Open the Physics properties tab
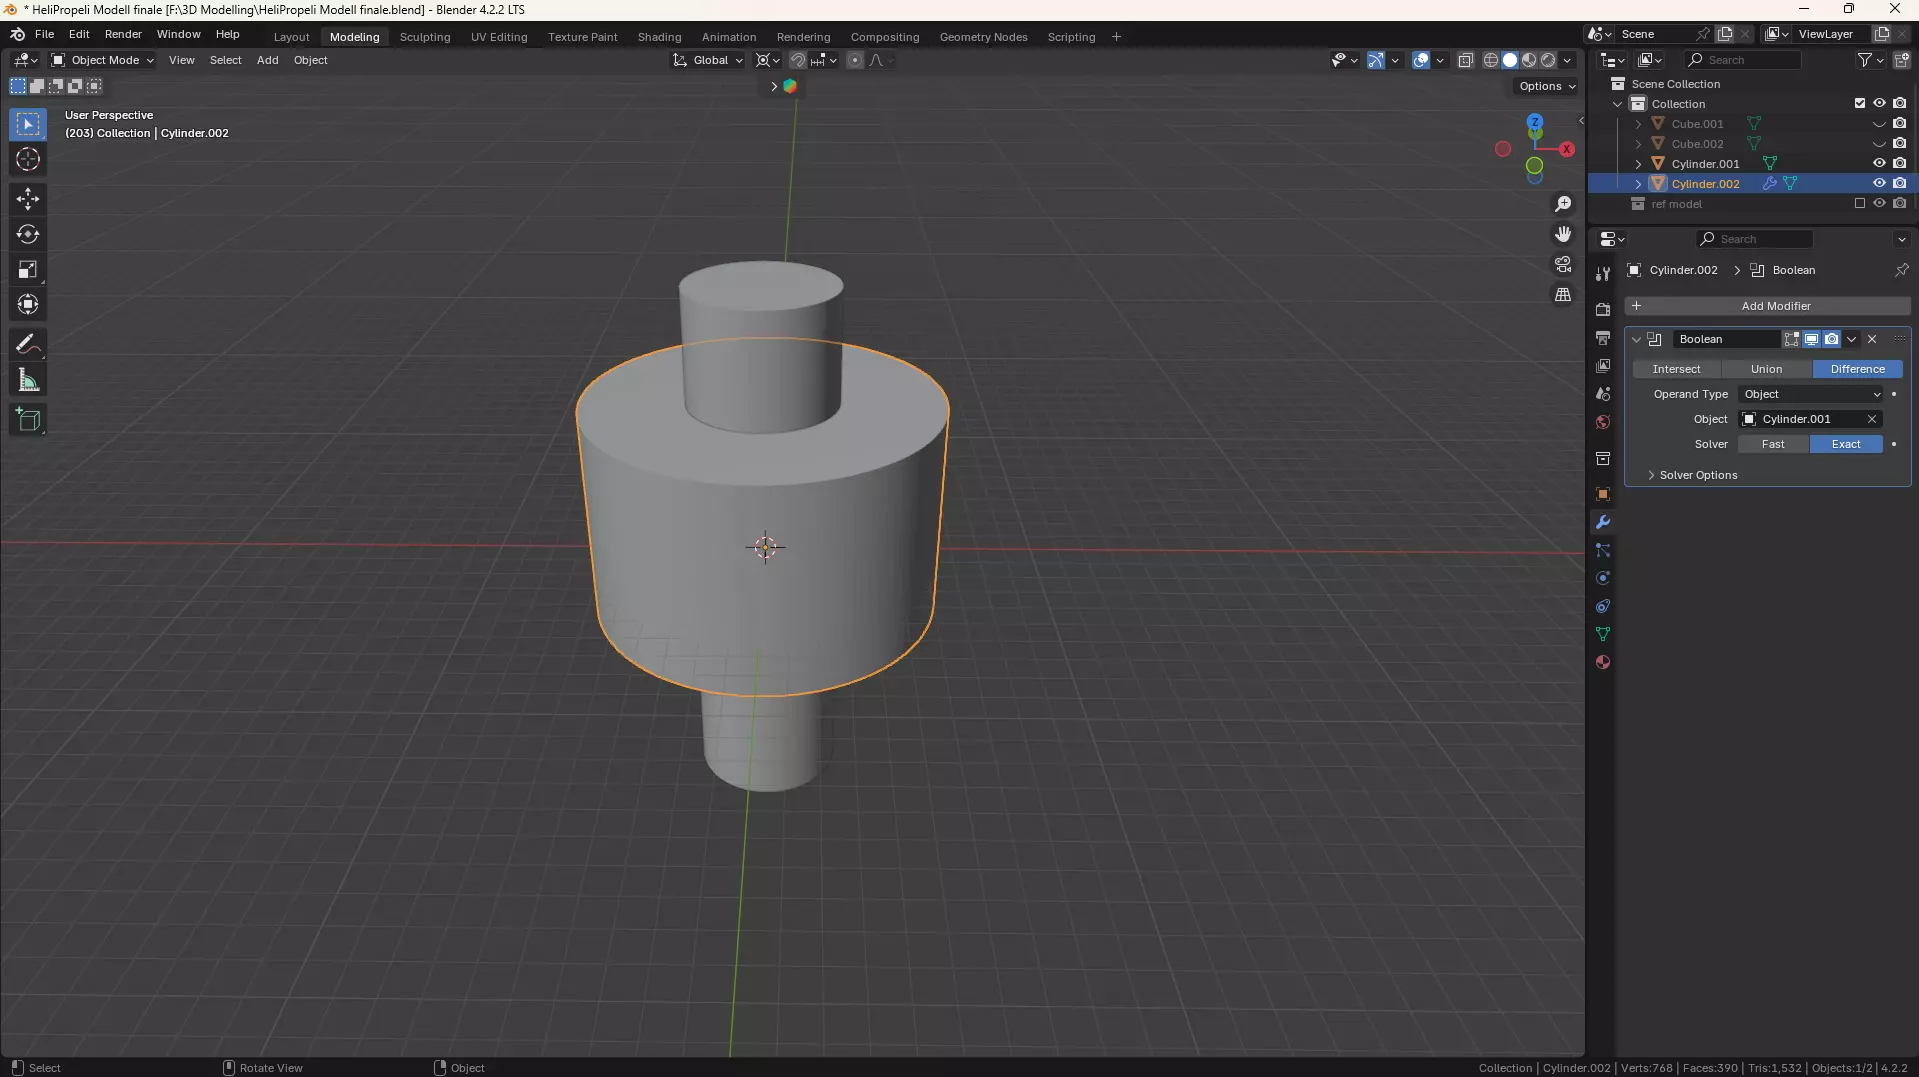 [1603, 578]
